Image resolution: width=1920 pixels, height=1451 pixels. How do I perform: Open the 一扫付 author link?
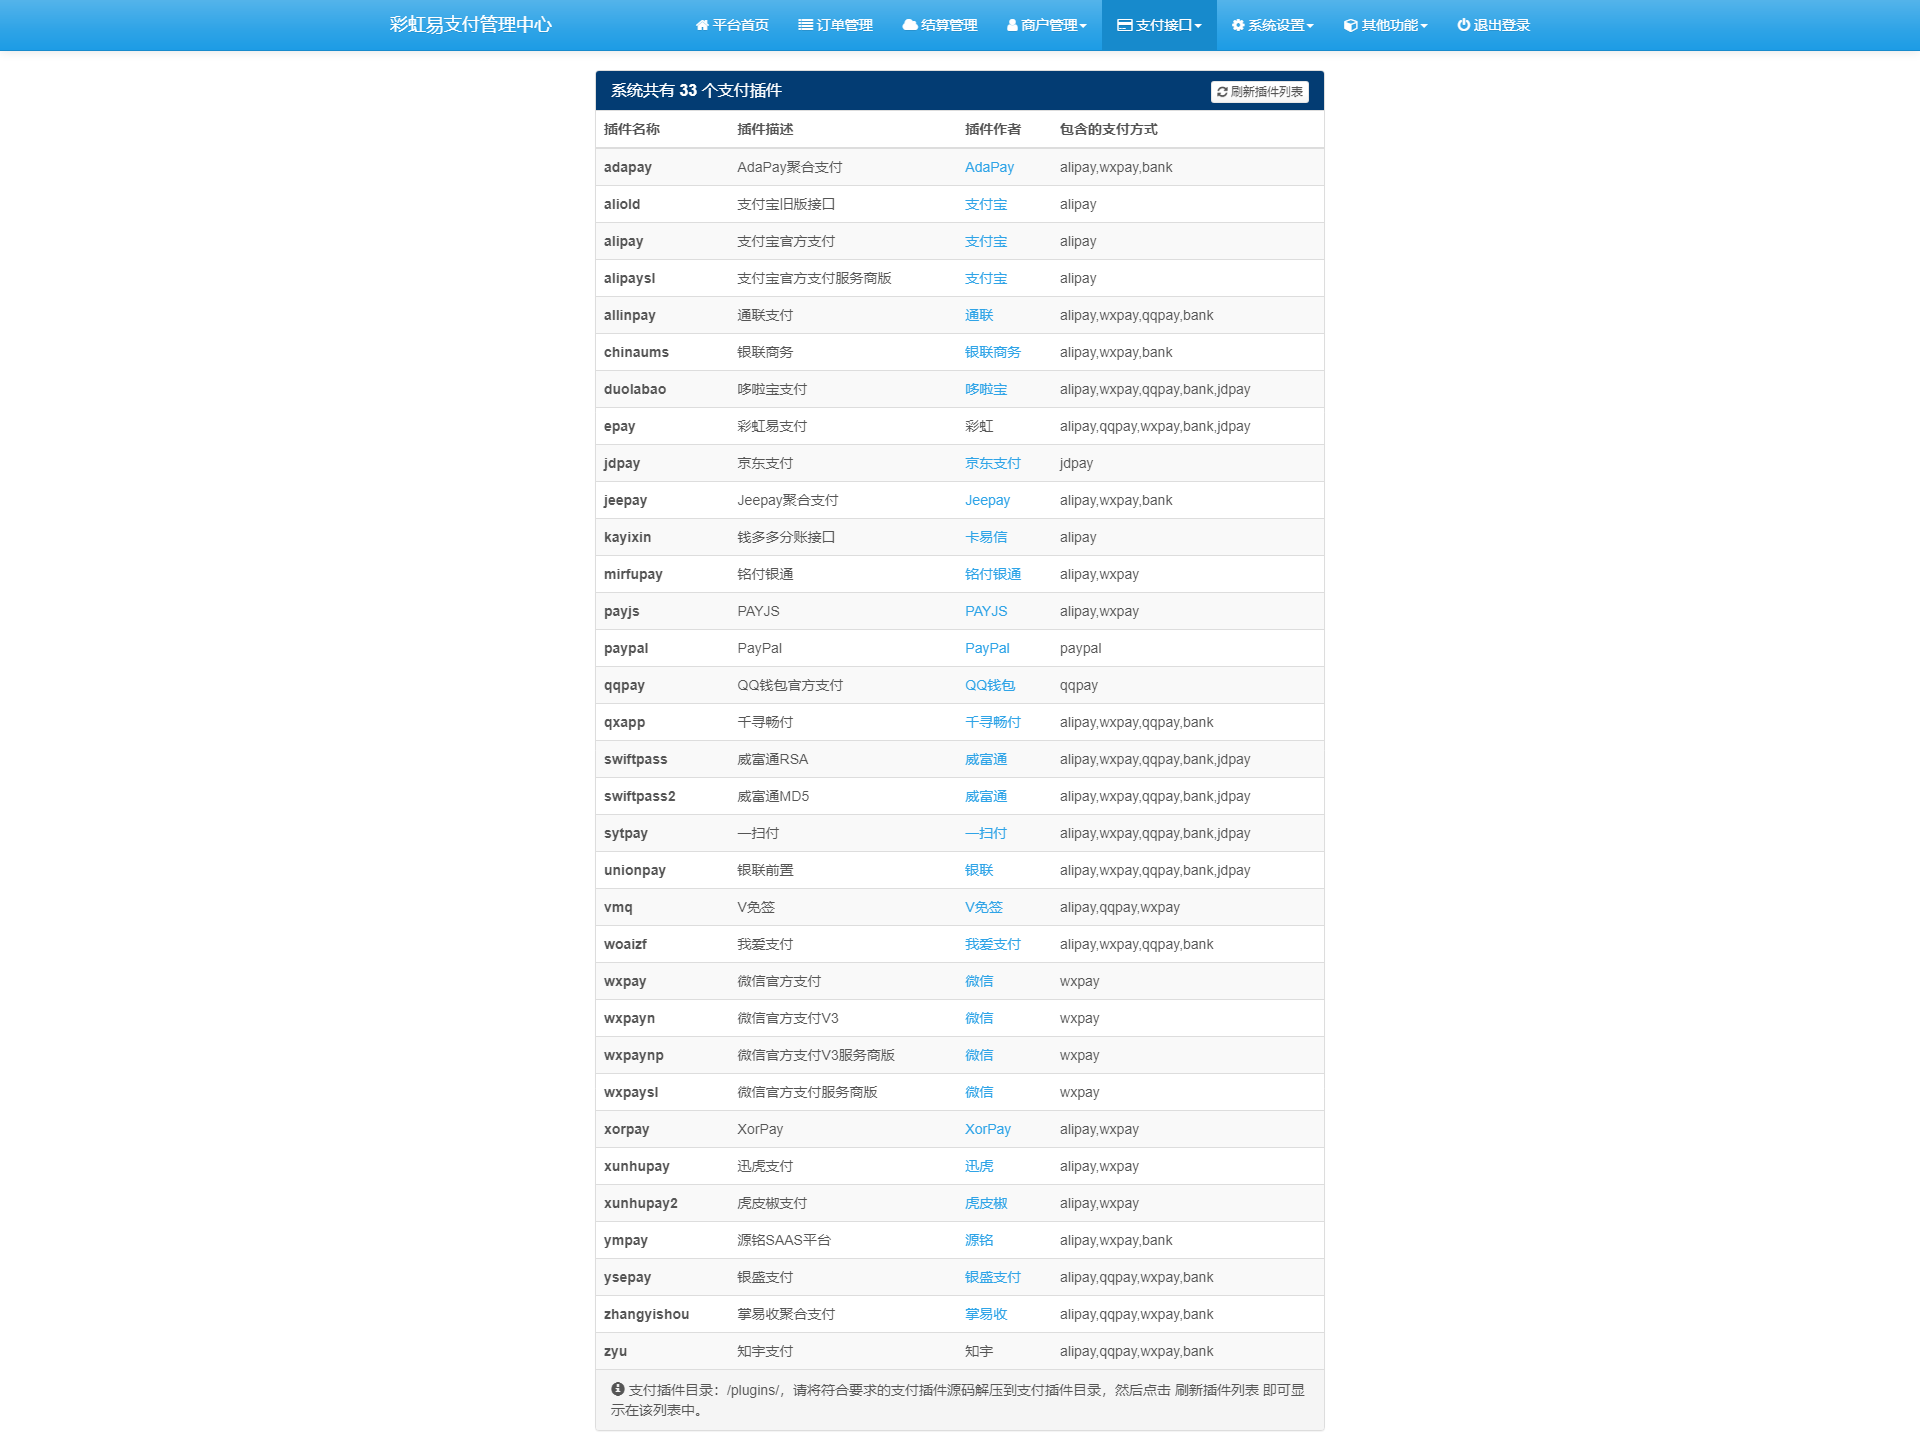[x=986, y=833]
